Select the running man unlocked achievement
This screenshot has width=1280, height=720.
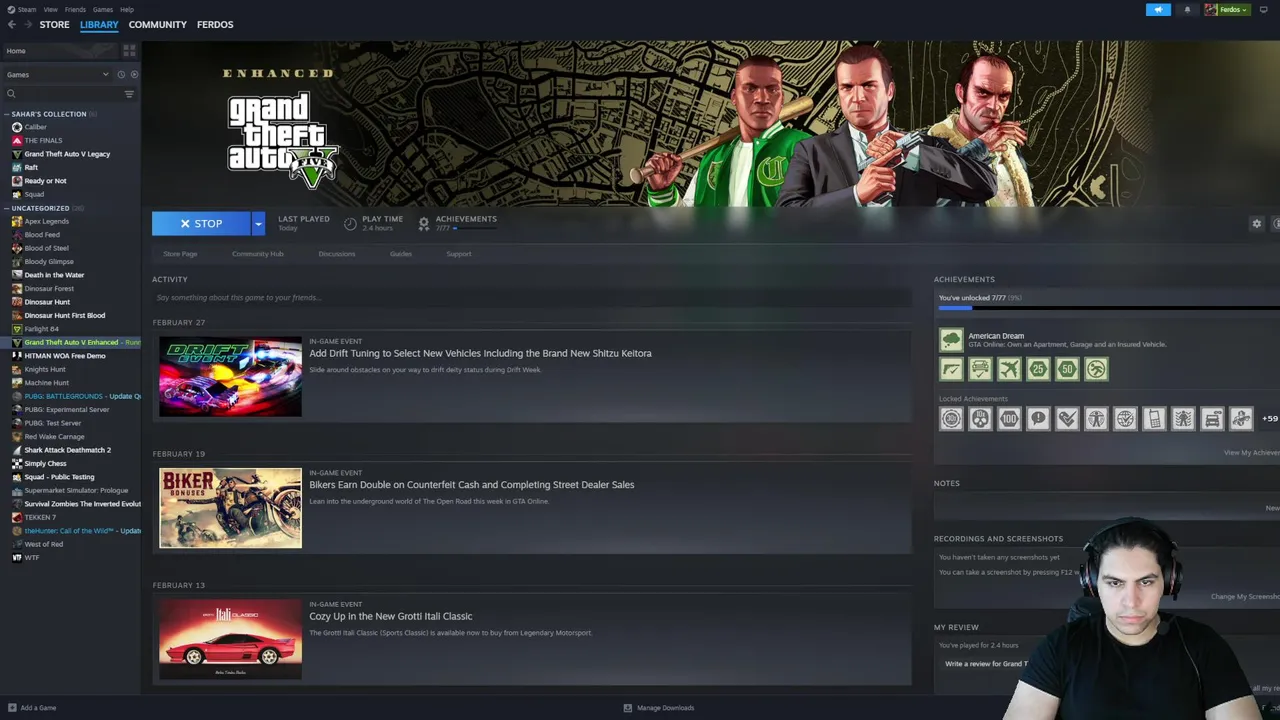pos(1096,369)
